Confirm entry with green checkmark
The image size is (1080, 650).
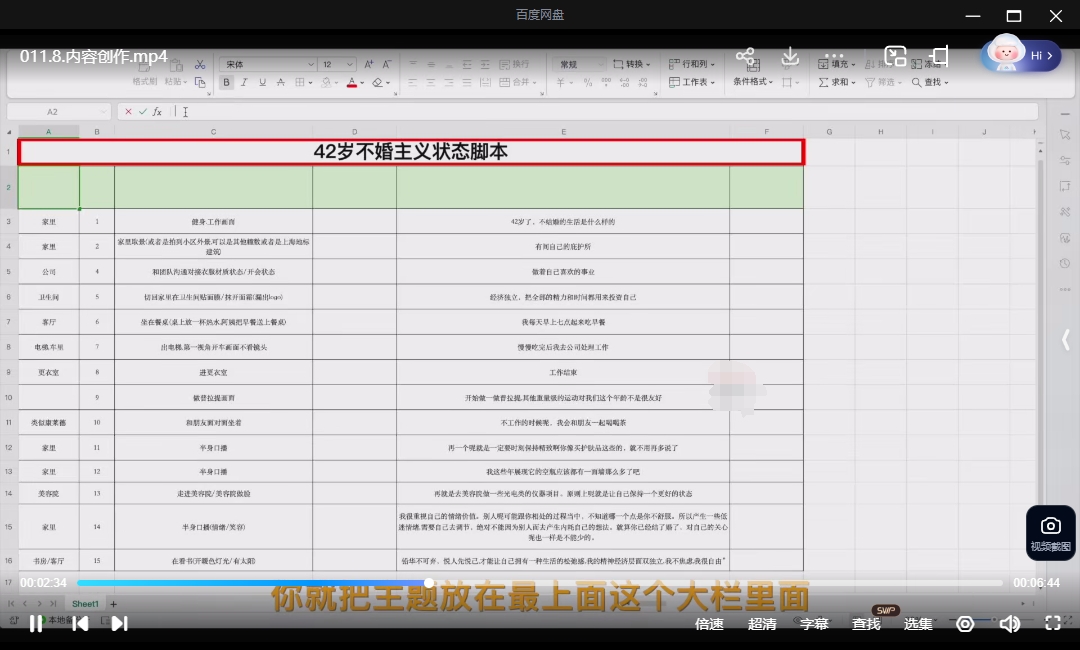point(143,112)
